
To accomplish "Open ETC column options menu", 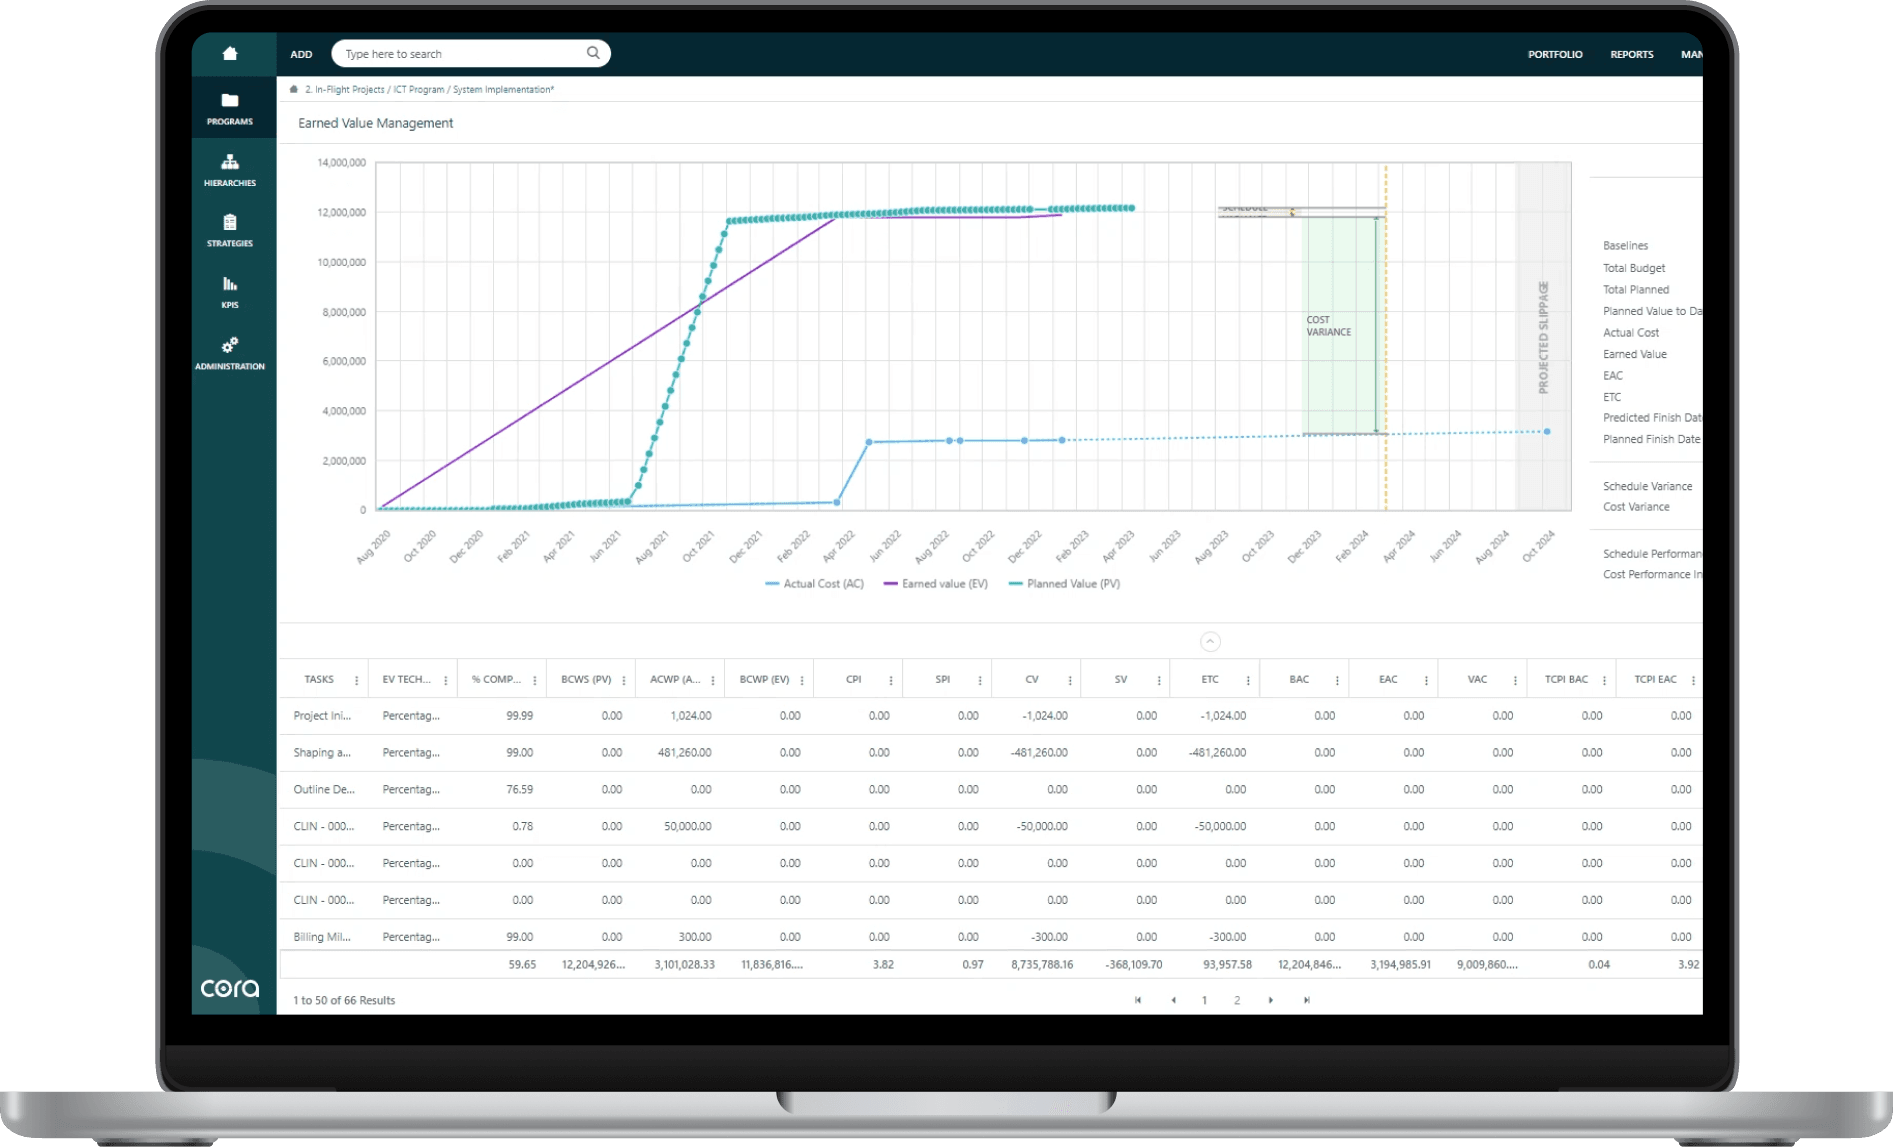I will [1248, 680].
